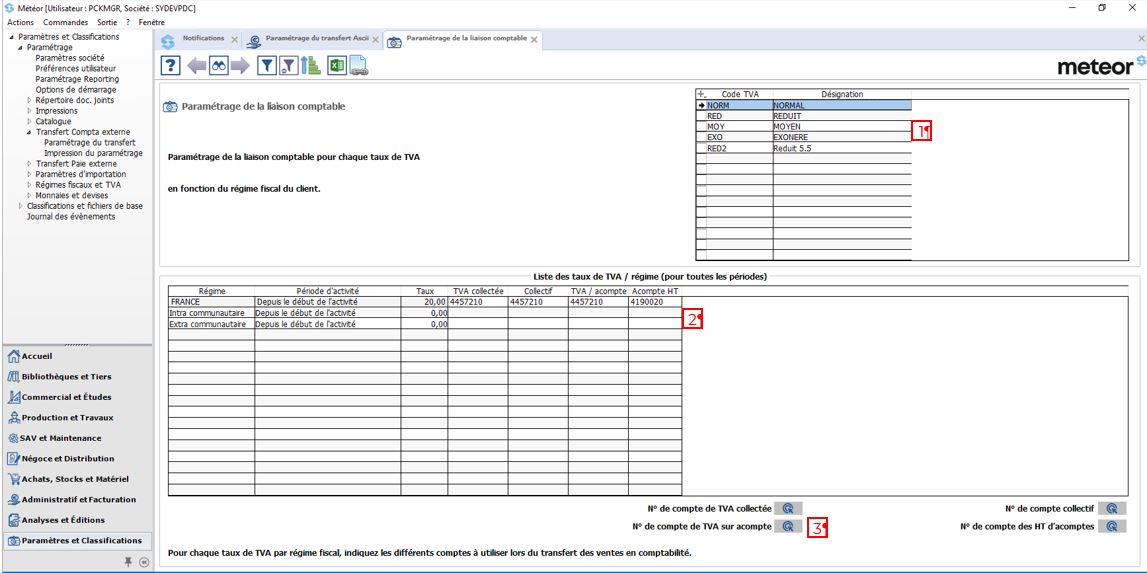Open the Actions menu
The height and width of the screenshot is (573, 1147).
20,22
